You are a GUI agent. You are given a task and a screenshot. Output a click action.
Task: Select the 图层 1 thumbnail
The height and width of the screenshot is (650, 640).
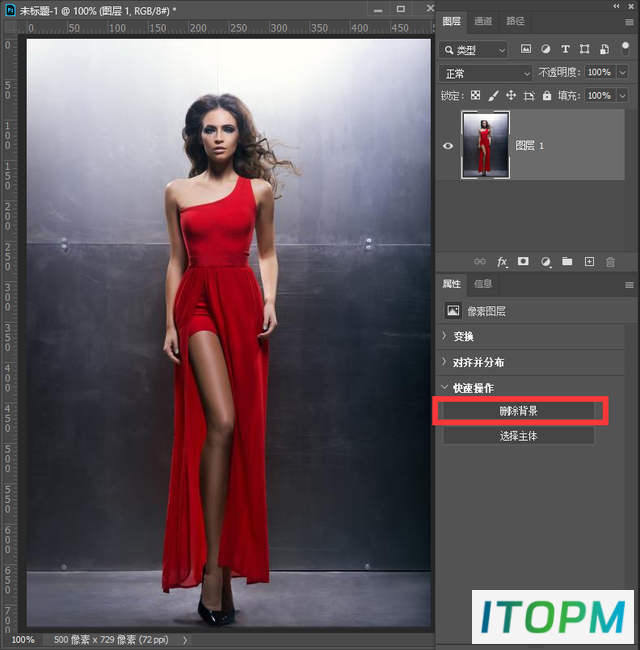[x=485, y=145]
